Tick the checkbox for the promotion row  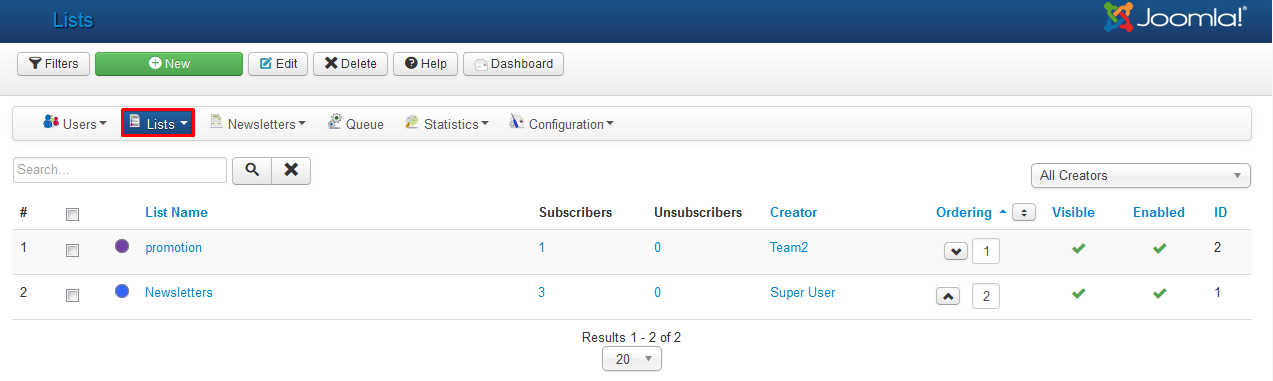72,251
